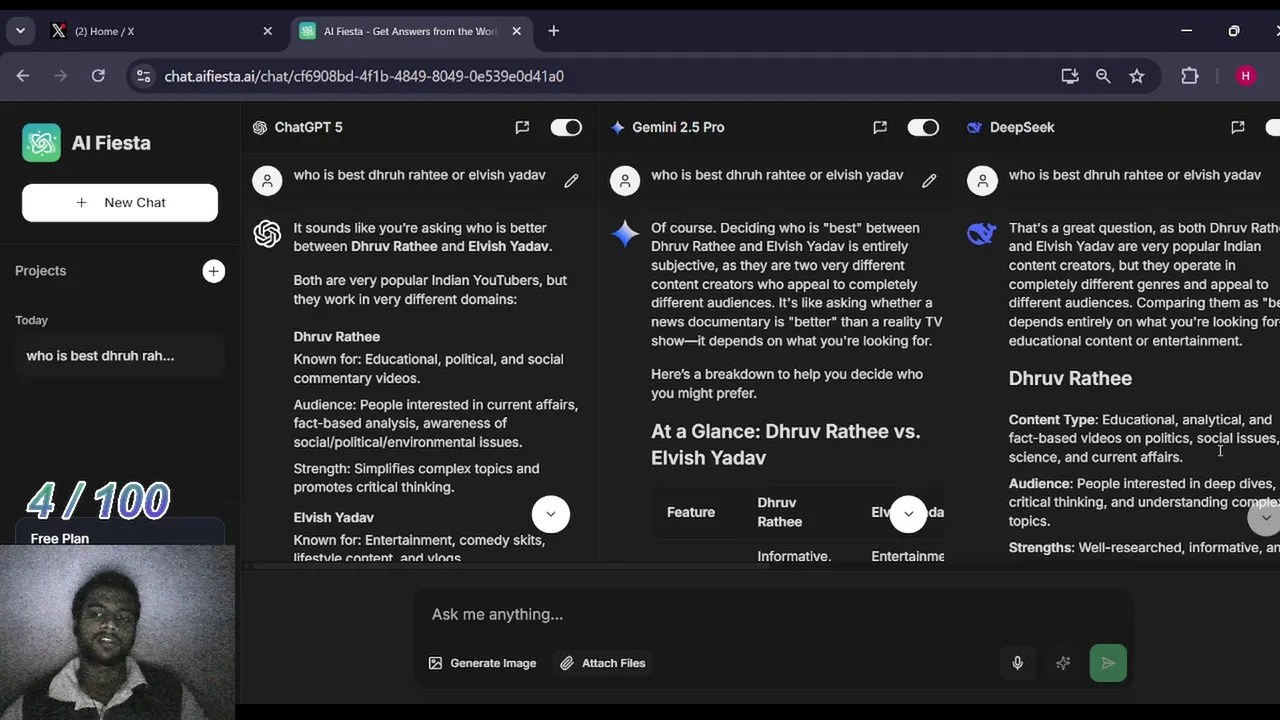Click the plus icon next to Projects

pyautogui.click(x=213, y=271)
